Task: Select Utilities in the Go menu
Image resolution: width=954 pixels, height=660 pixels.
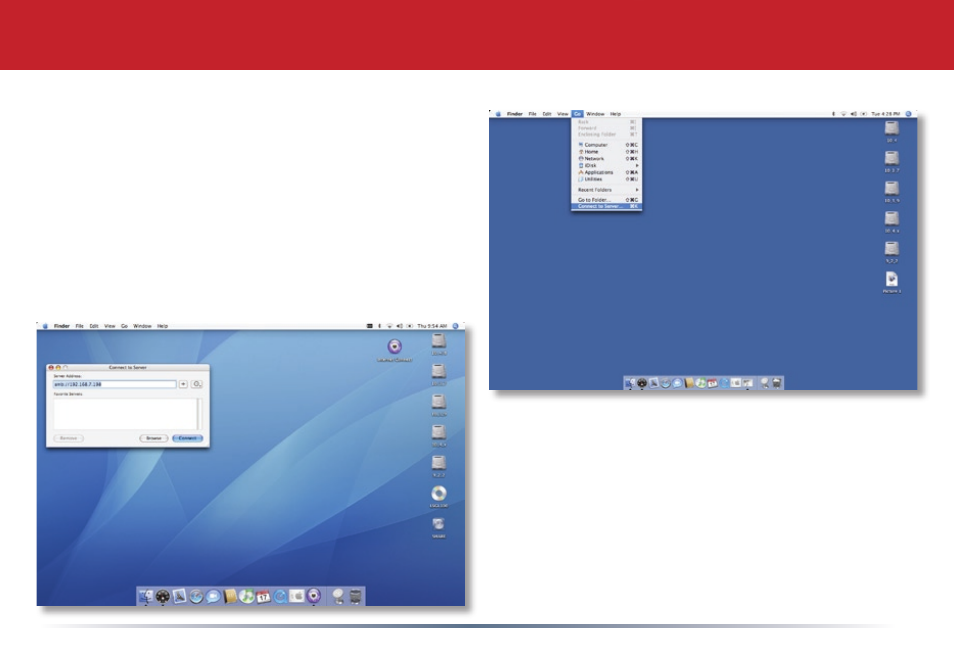Action: tap(606, 179)
